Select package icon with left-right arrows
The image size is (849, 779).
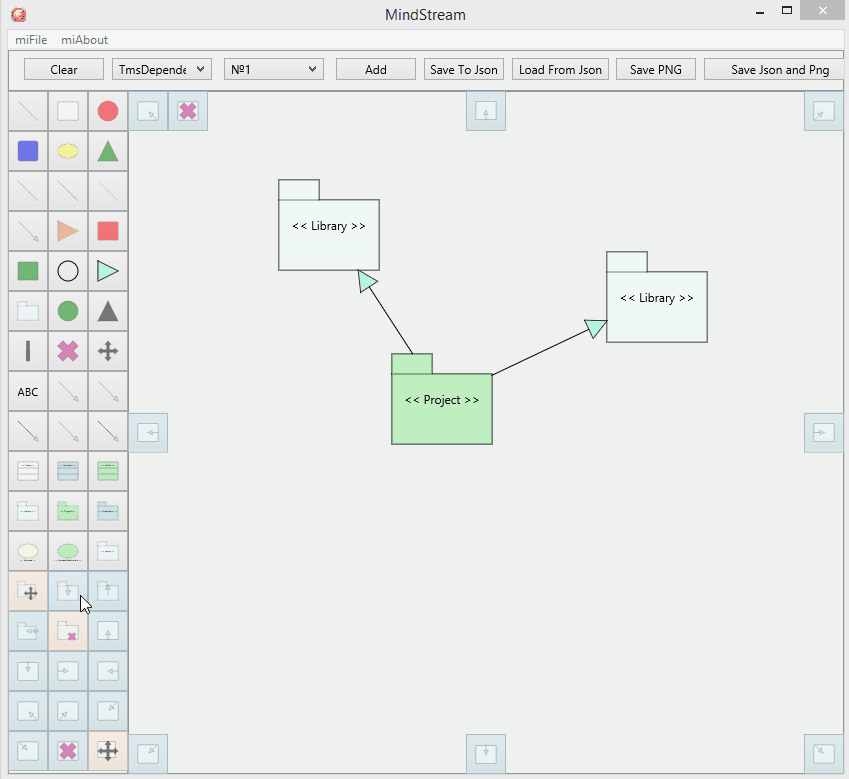click(x=28, y=631)
